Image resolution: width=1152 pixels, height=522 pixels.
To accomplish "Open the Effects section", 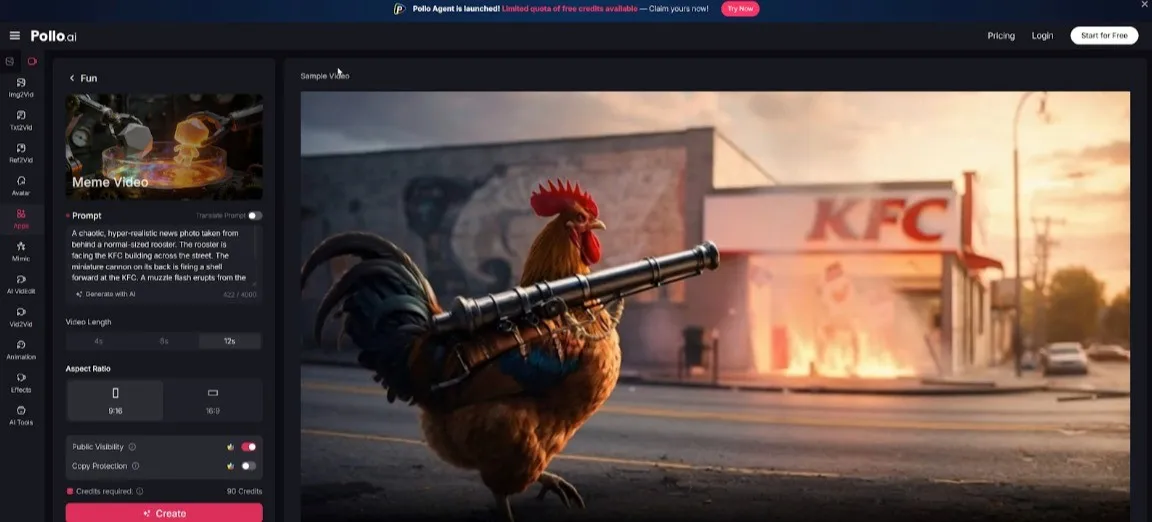I will [x=21, y=382].
